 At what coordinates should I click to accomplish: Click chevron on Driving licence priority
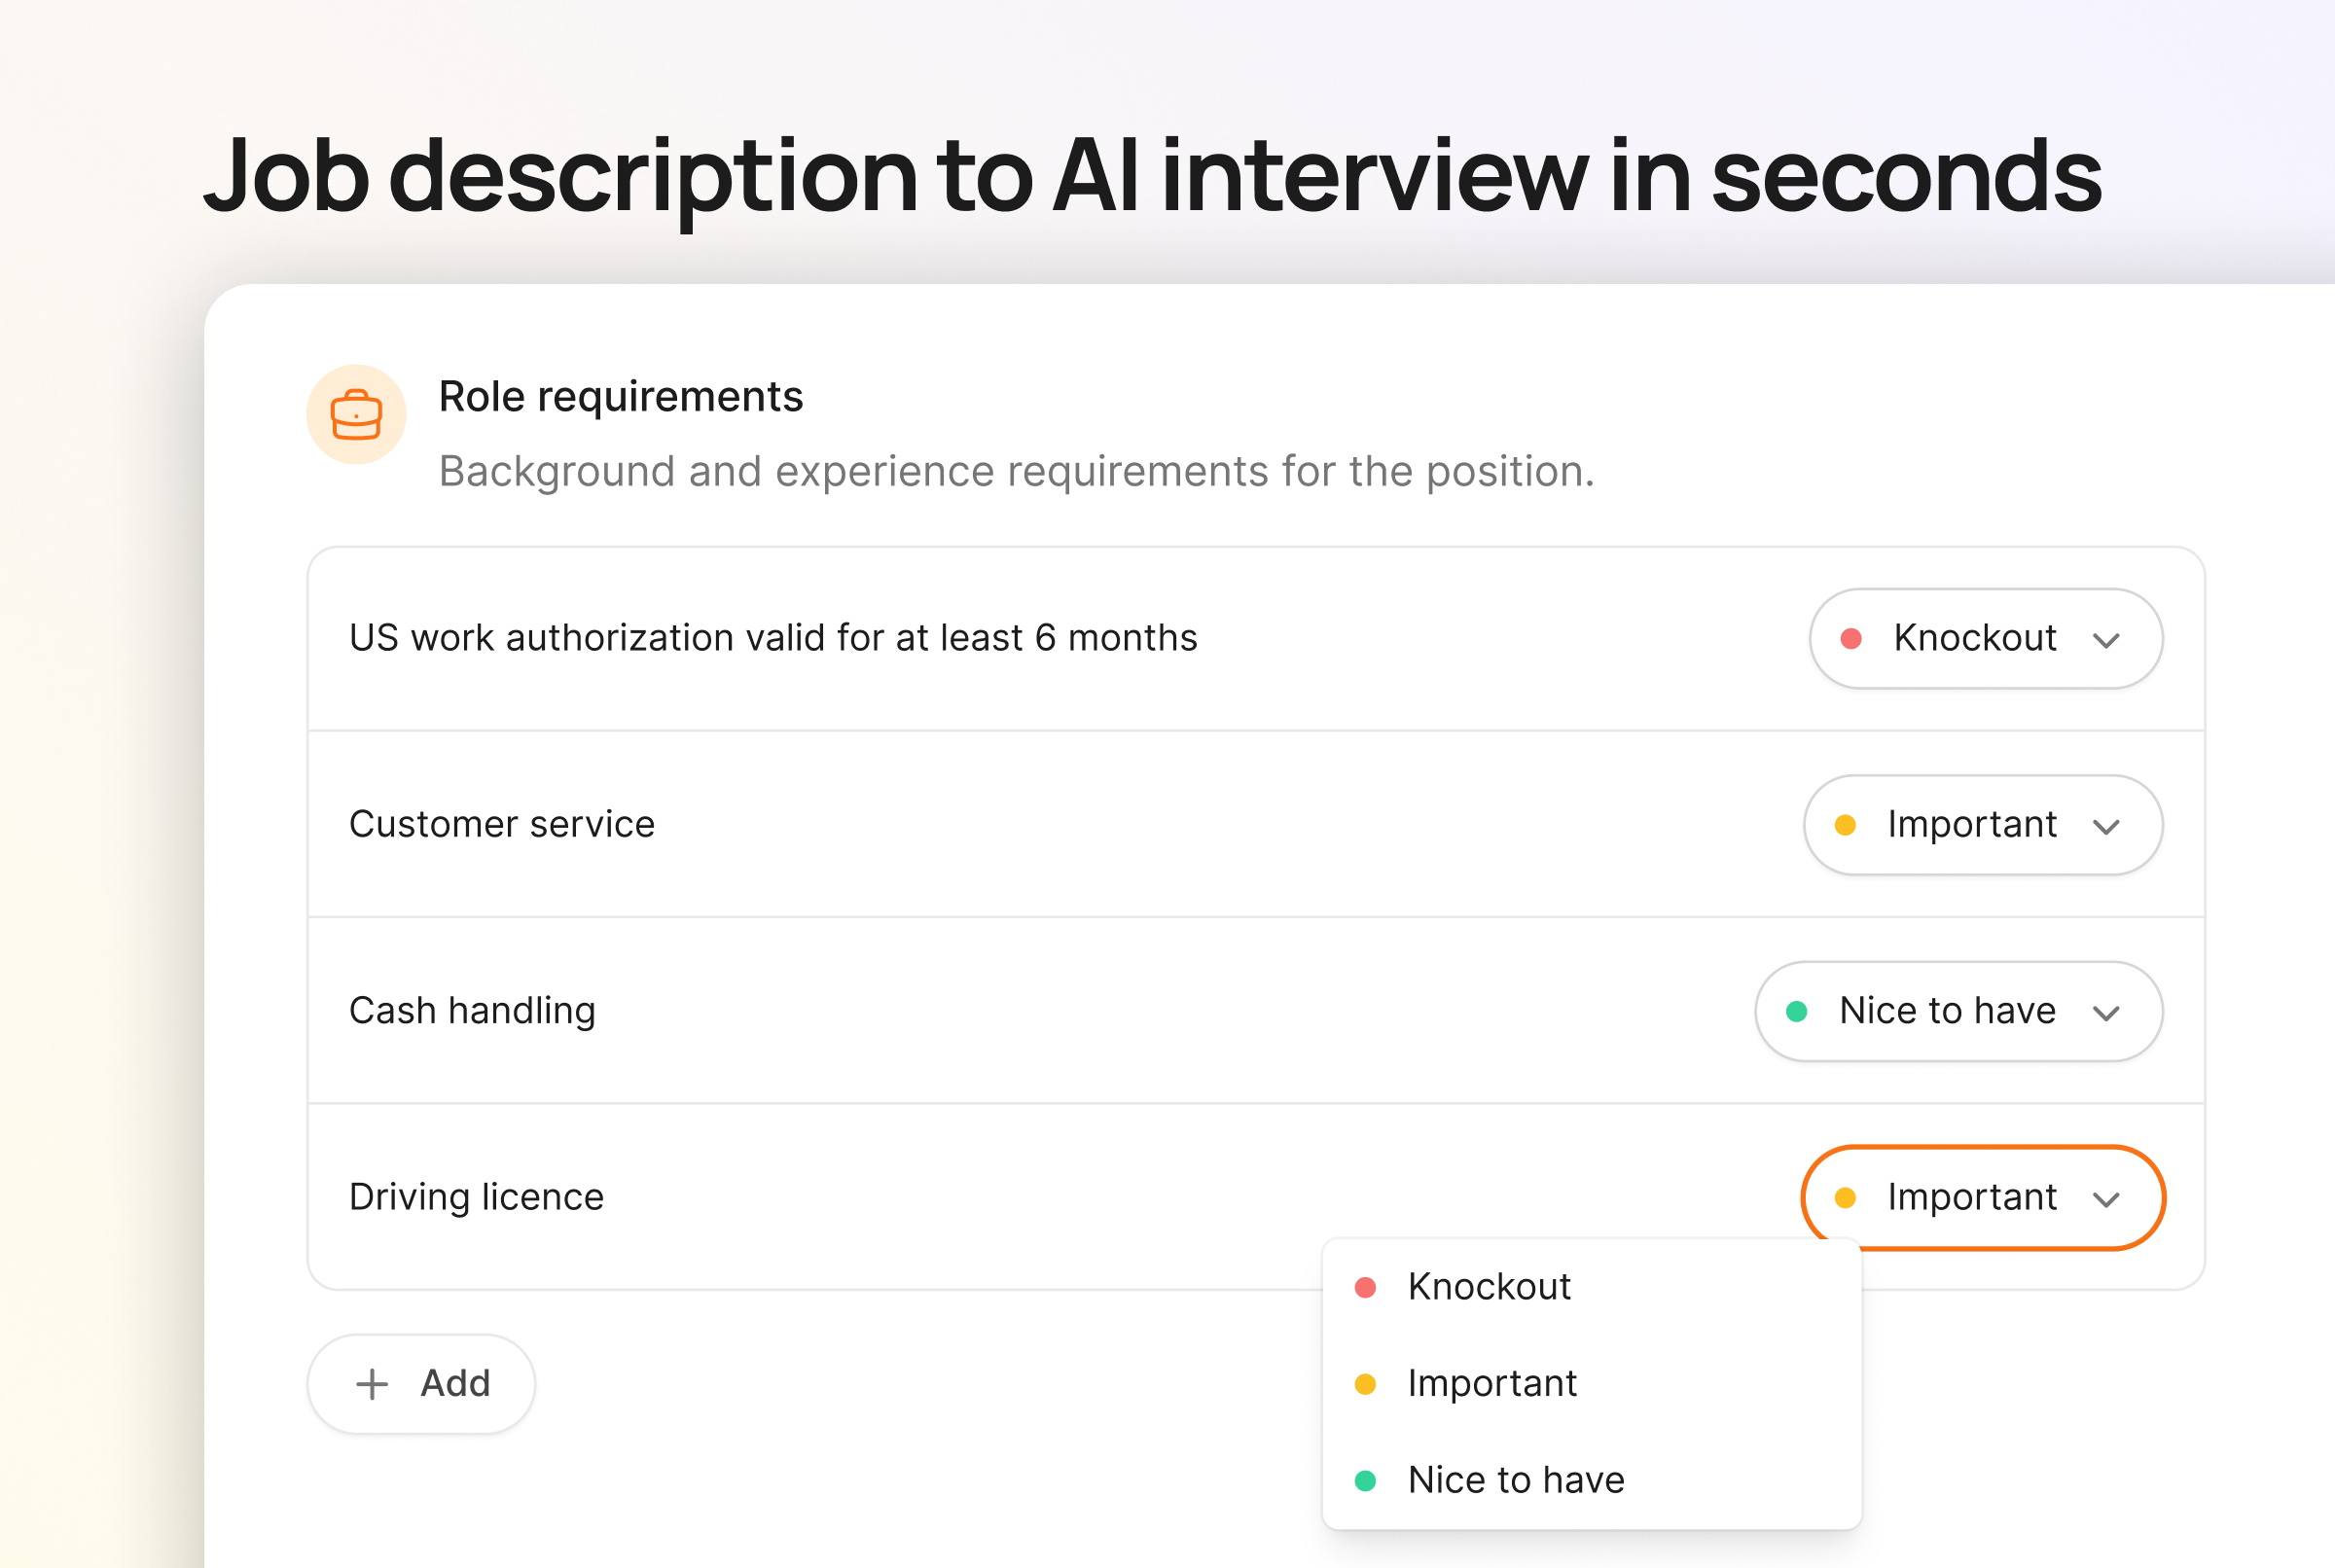pos(2106,1199)
